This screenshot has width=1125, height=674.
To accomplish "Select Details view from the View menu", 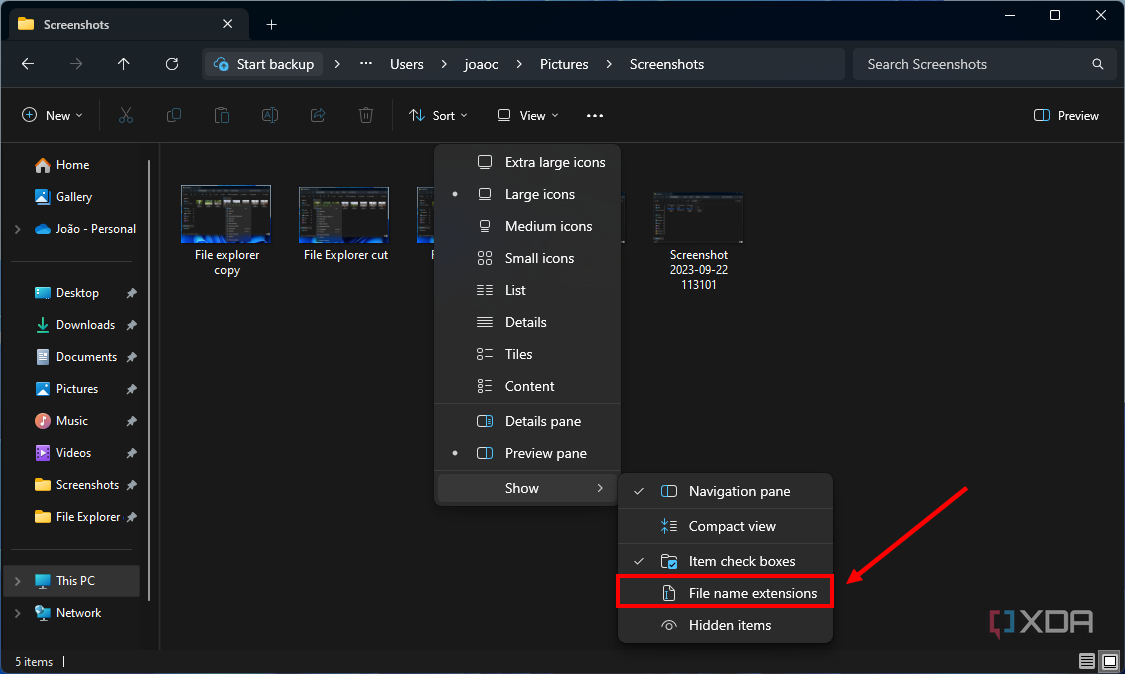I will click(x=526, y=322).
